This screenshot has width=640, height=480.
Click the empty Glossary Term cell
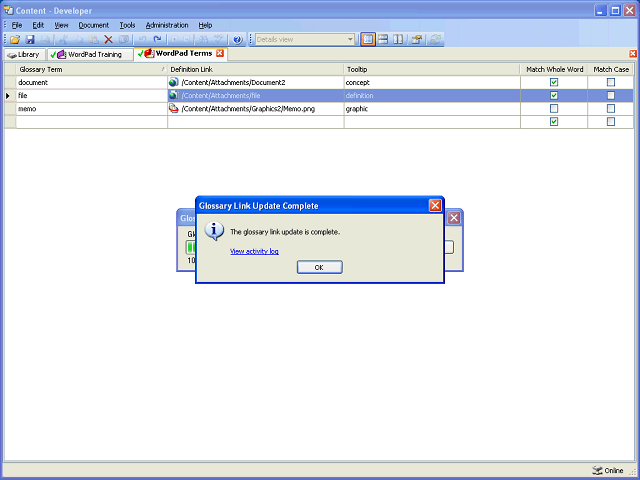[x=92, y=122]
